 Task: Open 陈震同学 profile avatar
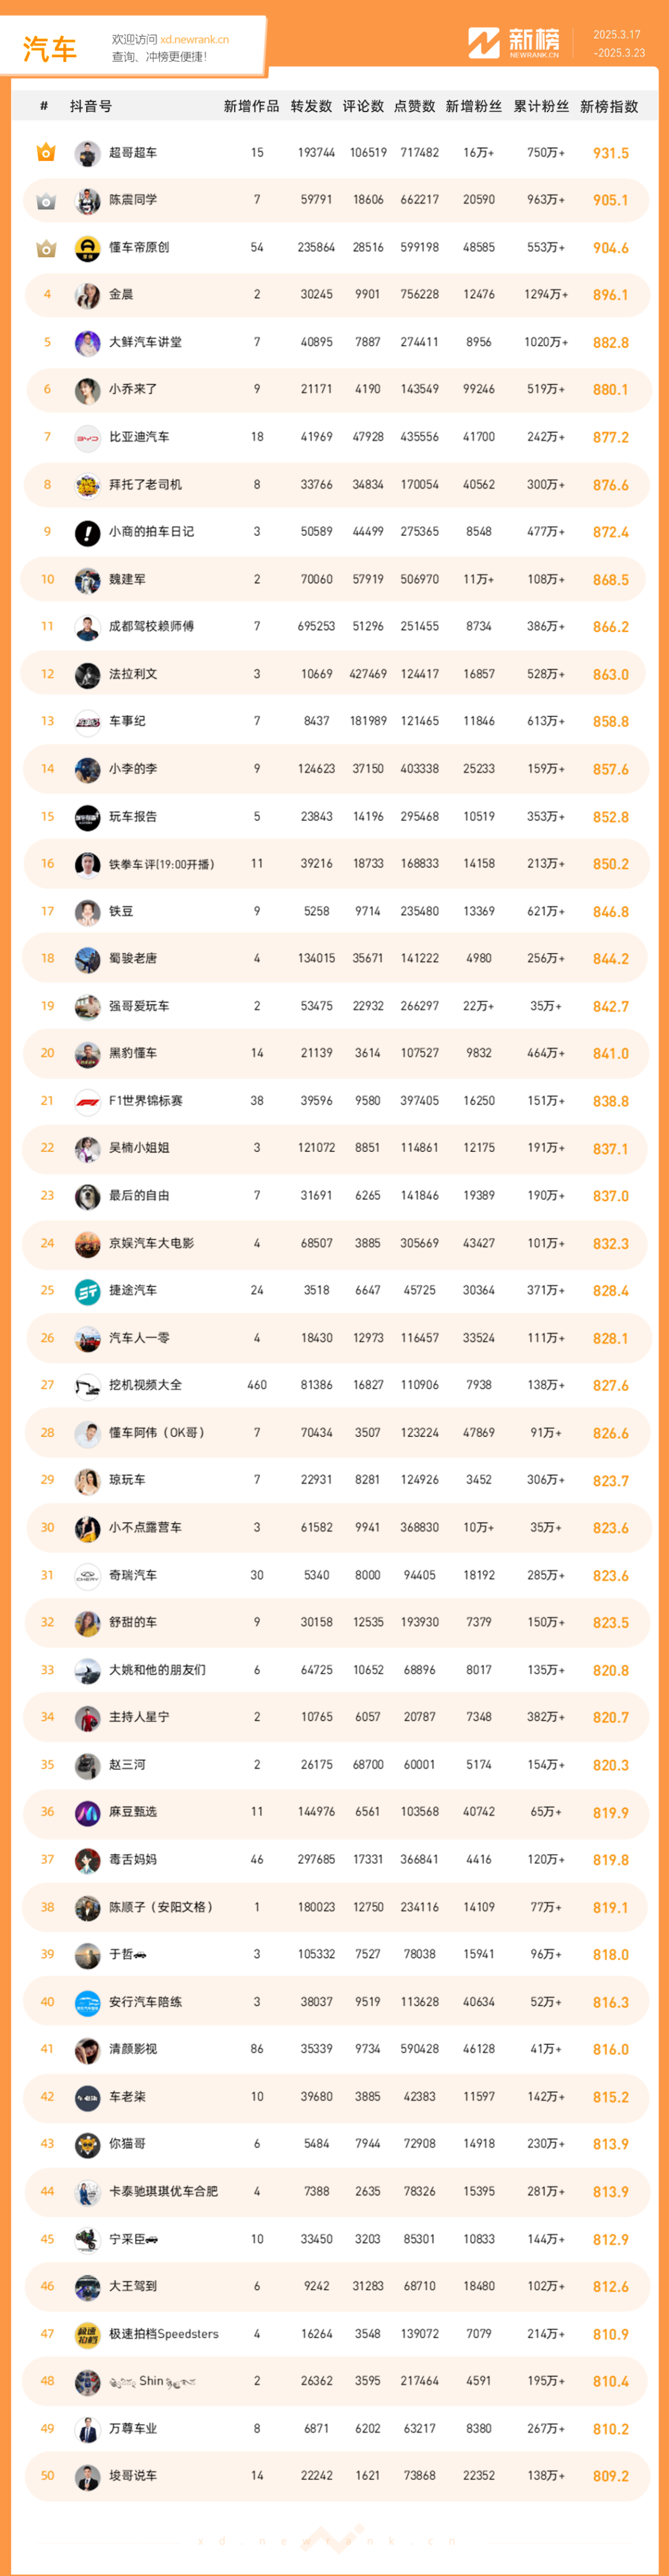pos(88,201)
